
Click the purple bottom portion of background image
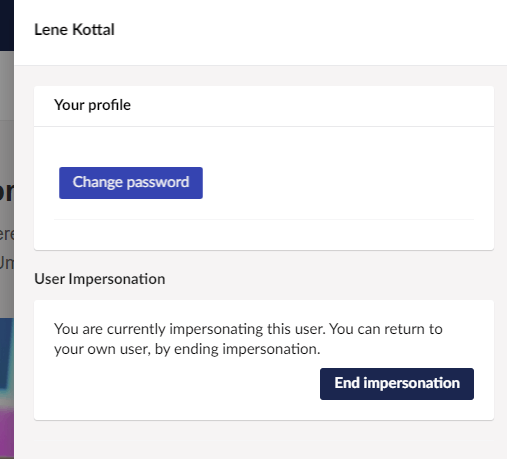7,433
